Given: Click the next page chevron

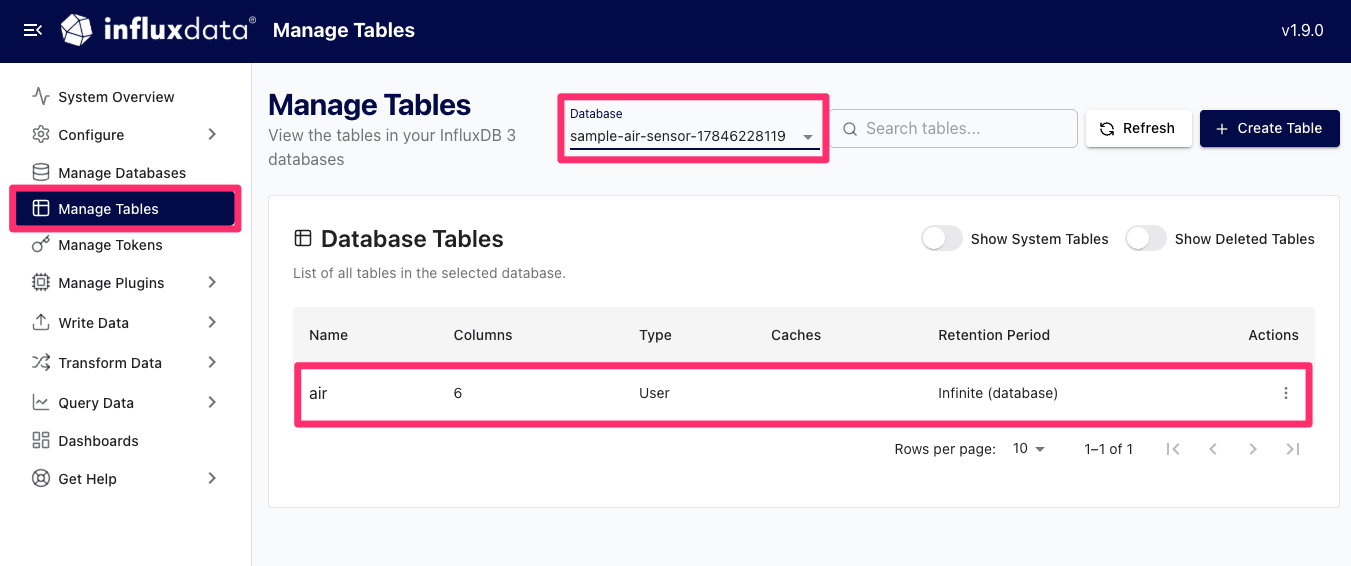Looking at the screenshot, I should click(1253, 449).
